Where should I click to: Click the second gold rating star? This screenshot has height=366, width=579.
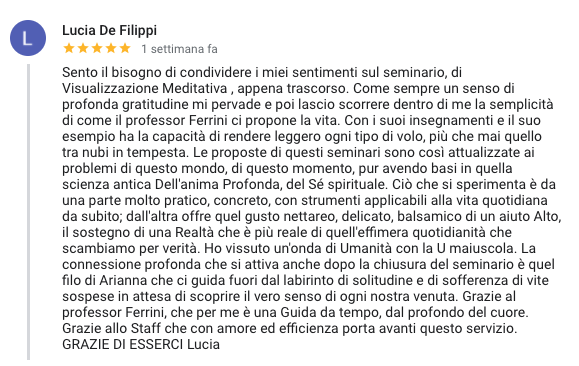pyautogui.click(x=83, y=48)
